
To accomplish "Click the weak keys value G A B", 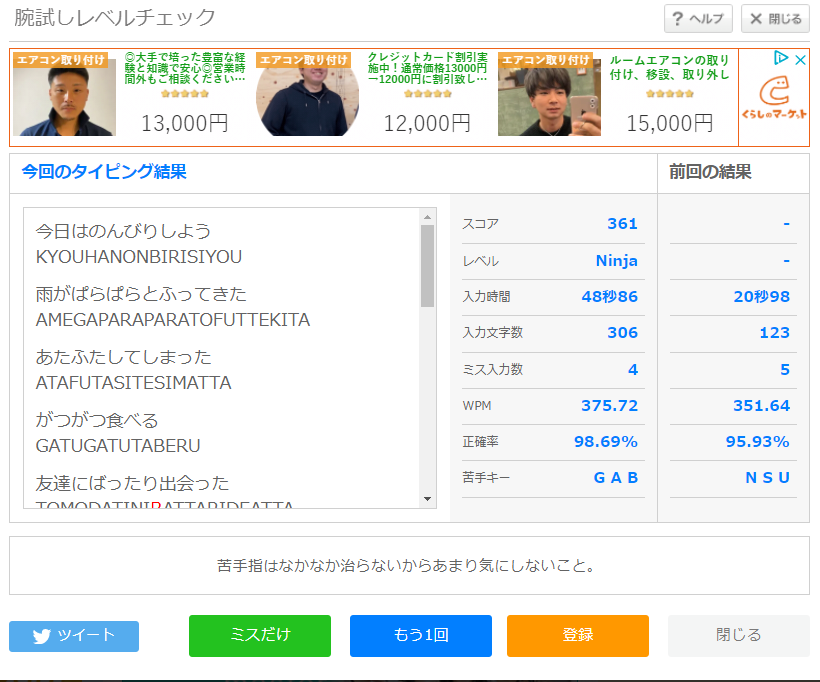I will coord(616,478).
